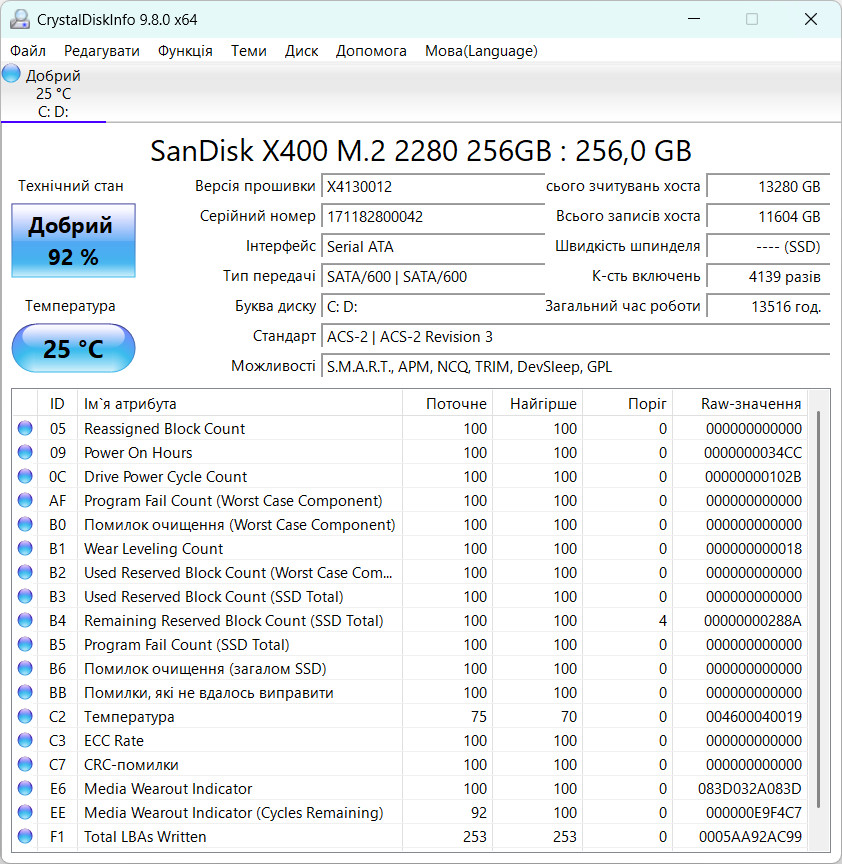Click the Serial ATA interface field

[x=433, y=246]
